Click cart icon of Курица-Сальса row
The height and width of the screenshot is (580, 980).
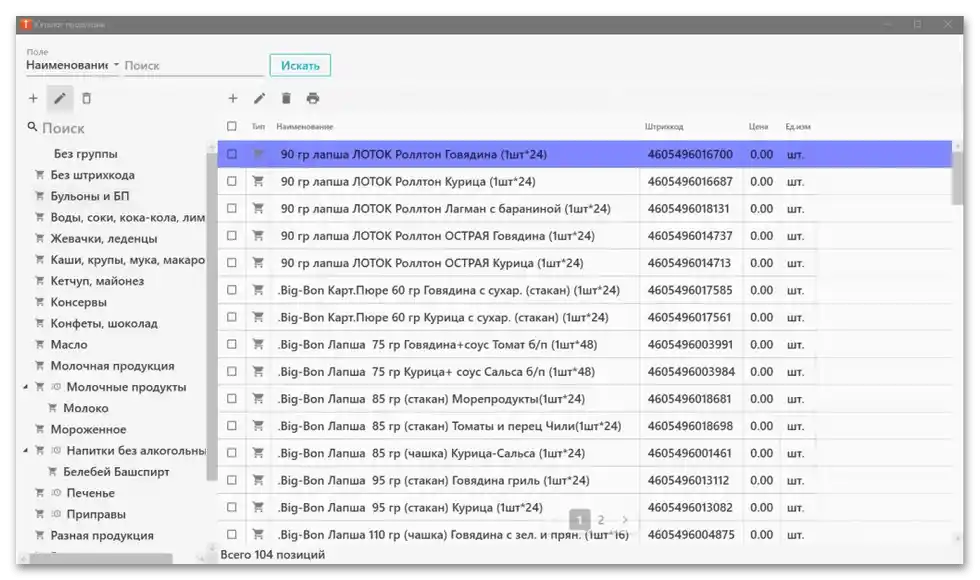pyautogui.click(x=258, y=453)
